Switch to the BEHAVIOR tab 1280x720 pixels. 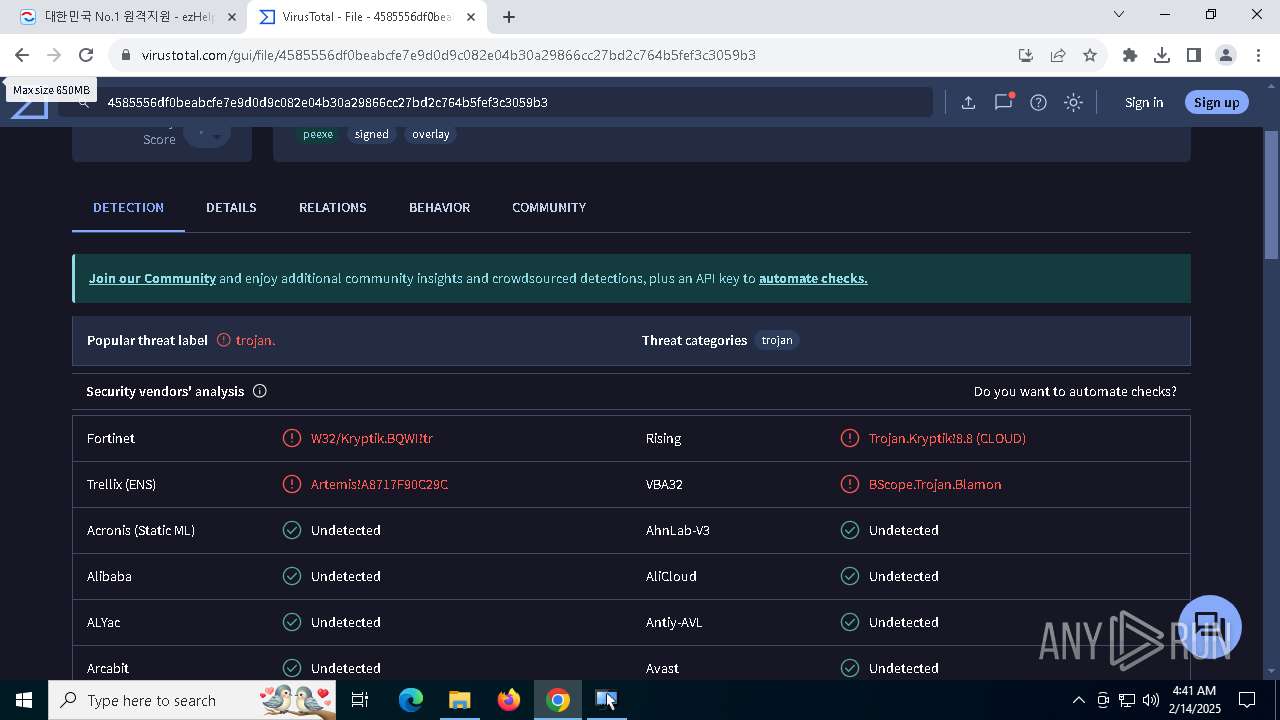[x=439, y=207]
